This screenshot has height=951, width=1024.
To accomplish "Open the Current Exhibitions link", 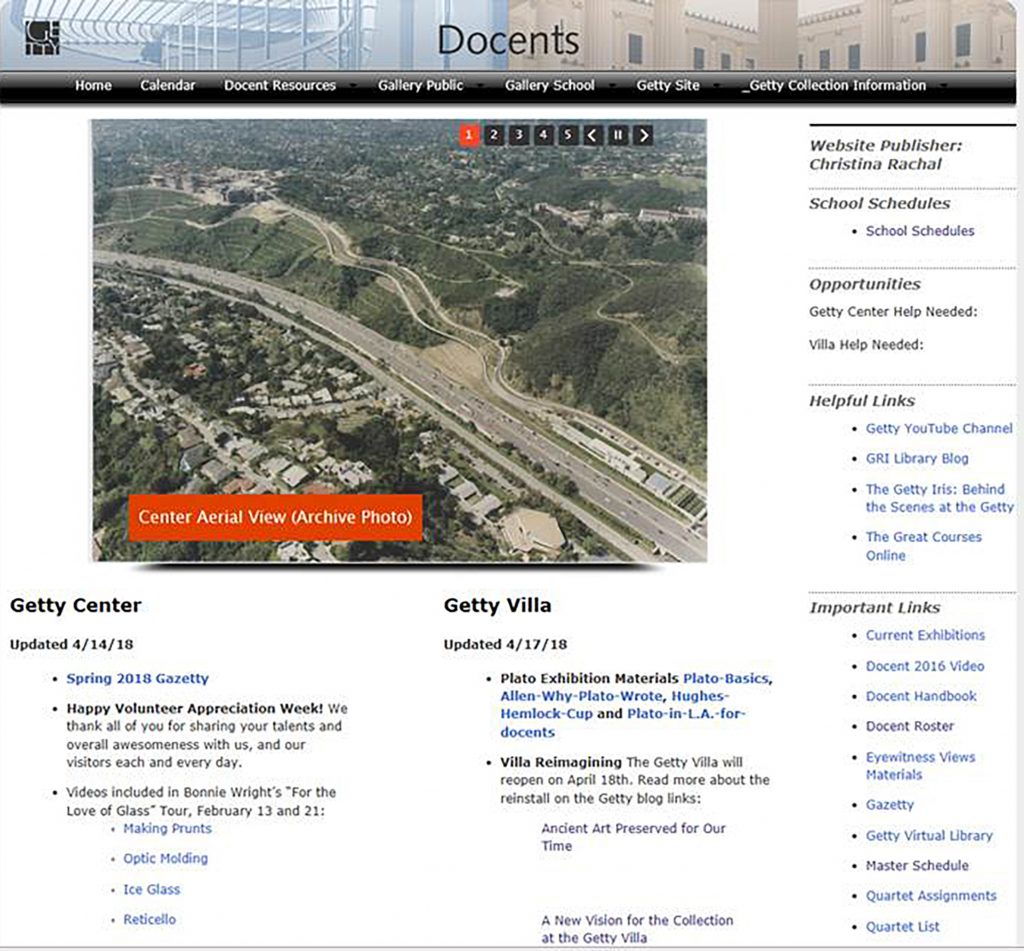I will pos(925,635).
